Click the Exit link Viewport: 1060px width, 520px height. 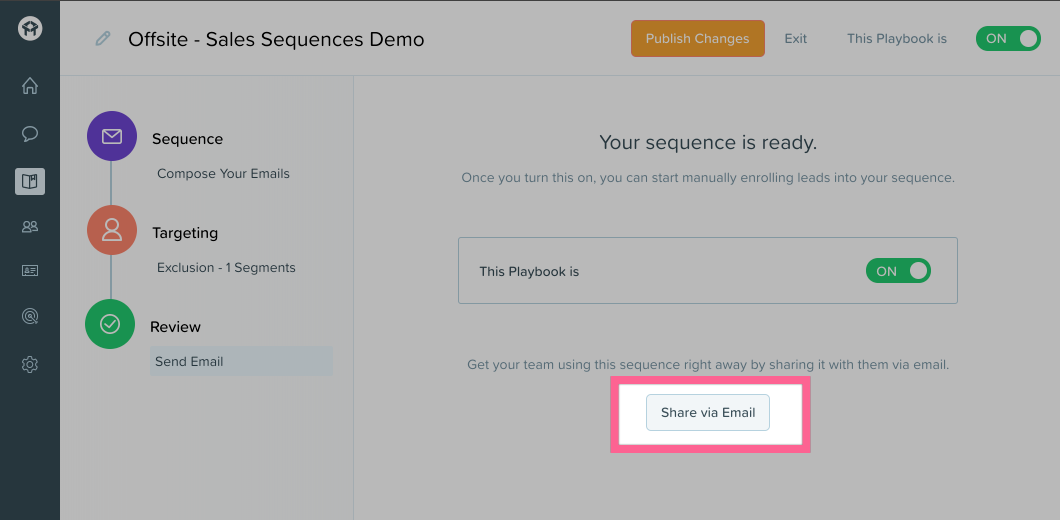point(796,39)
